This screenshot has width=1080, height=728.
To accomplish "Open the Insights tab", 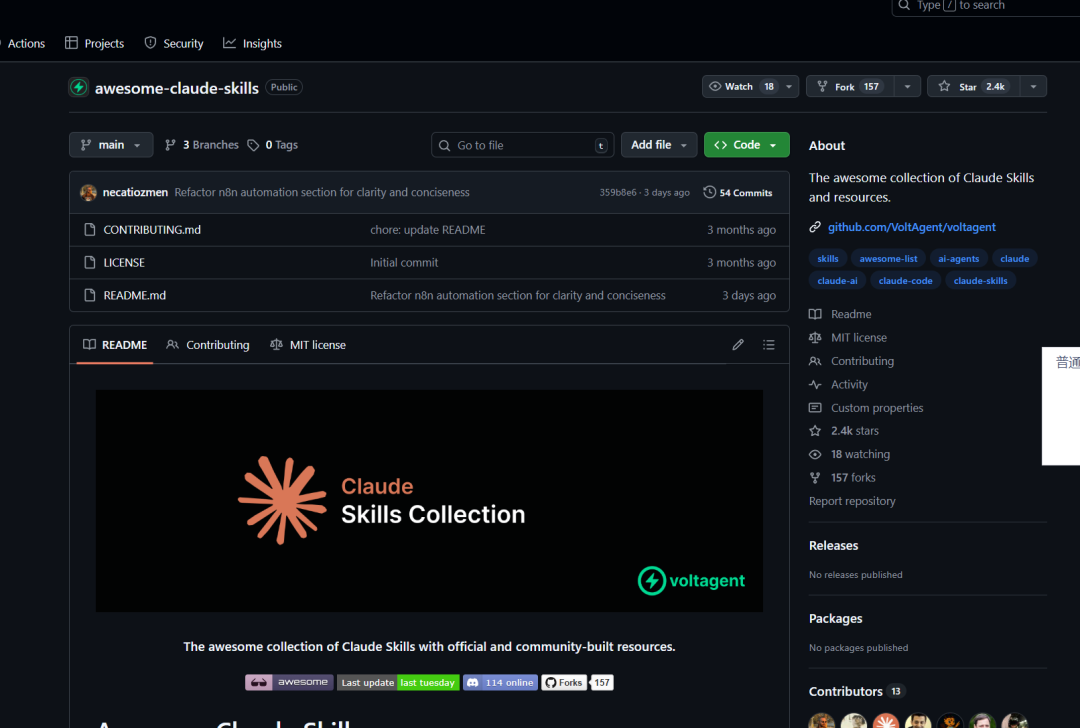I will [252, 43].
